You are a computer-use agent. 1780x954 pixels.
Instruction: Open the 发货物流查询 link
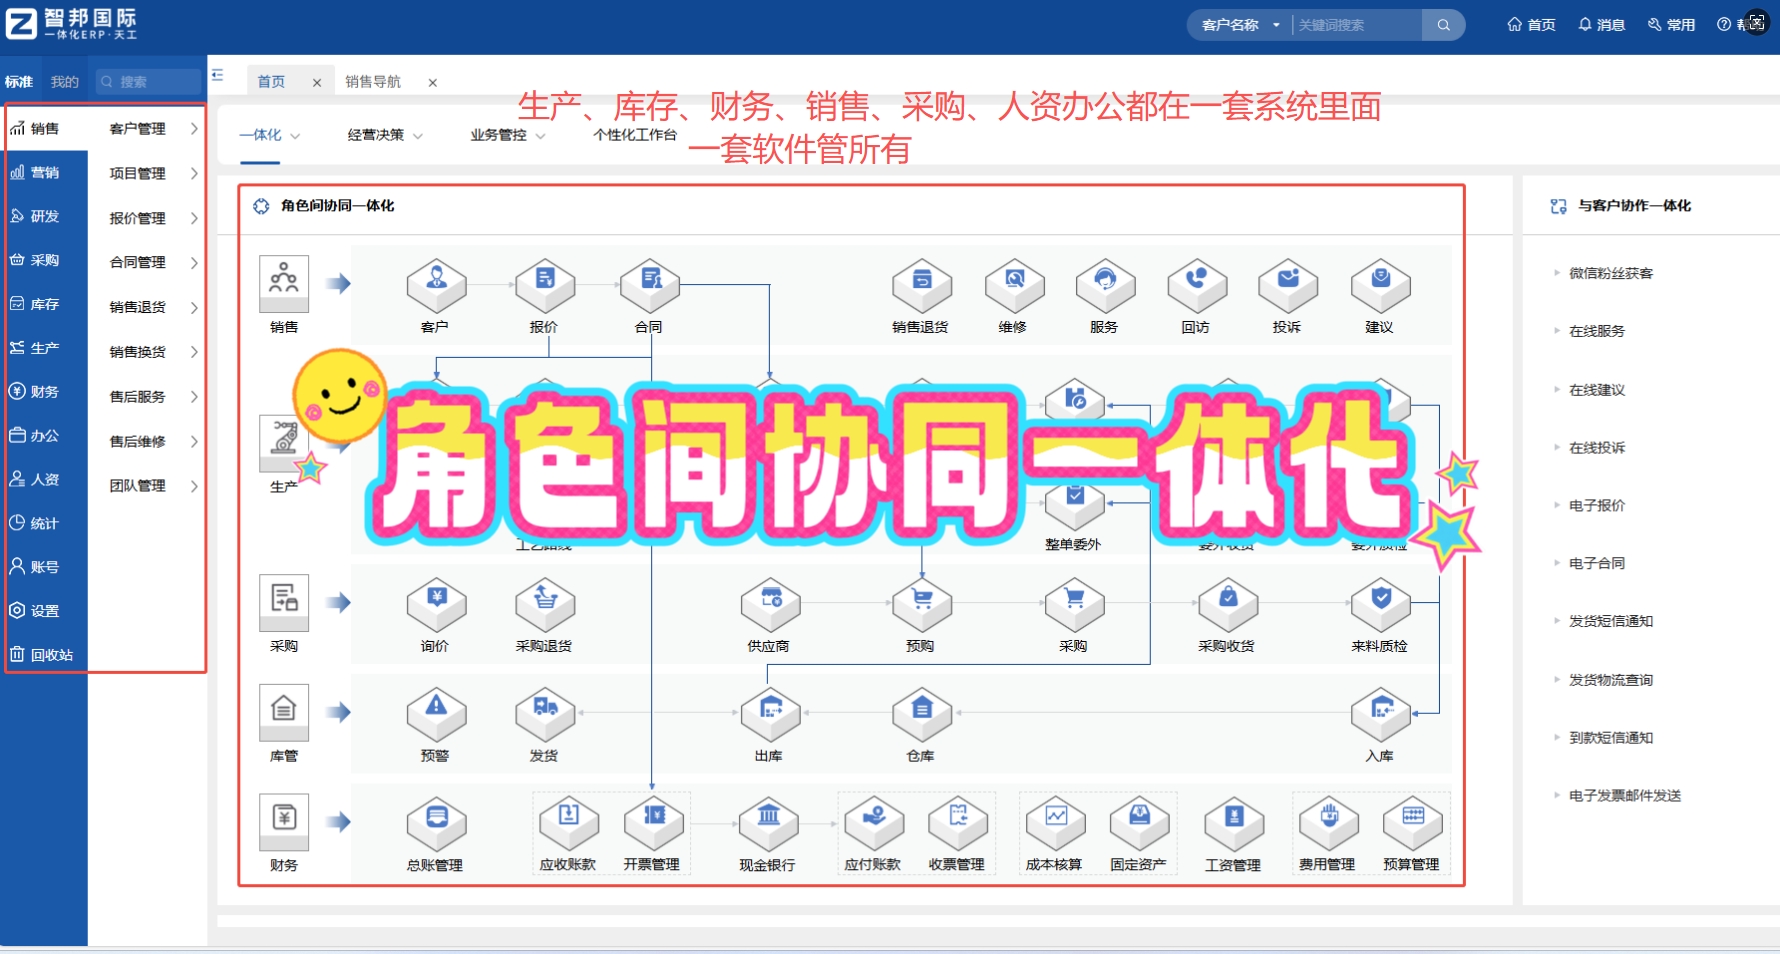[x=1610, y=680]
